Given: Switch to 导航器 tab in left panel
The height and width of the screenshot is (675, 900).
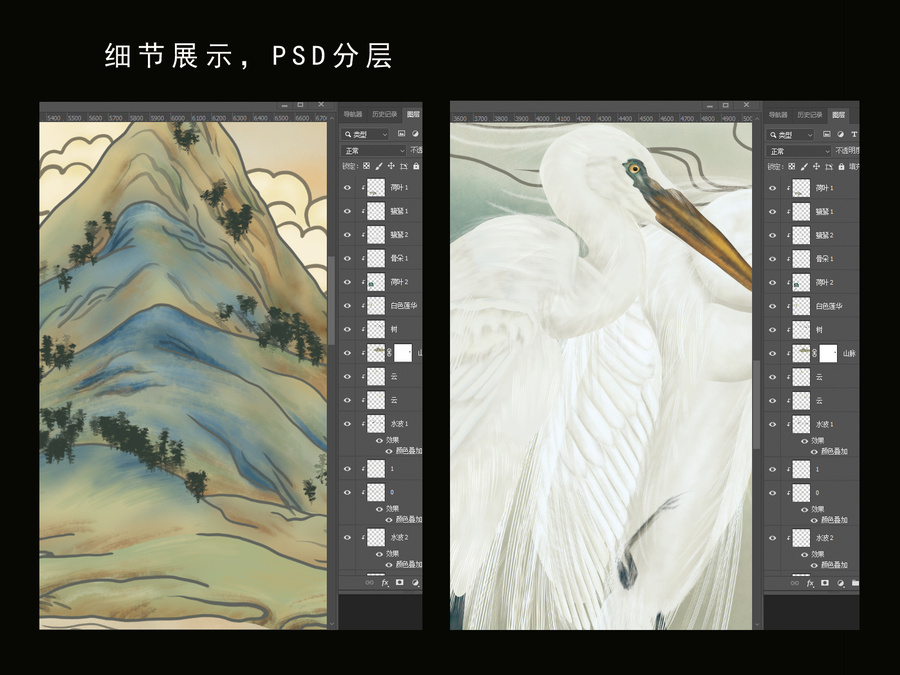Looking at the screenshot, I should coord(353,114).
